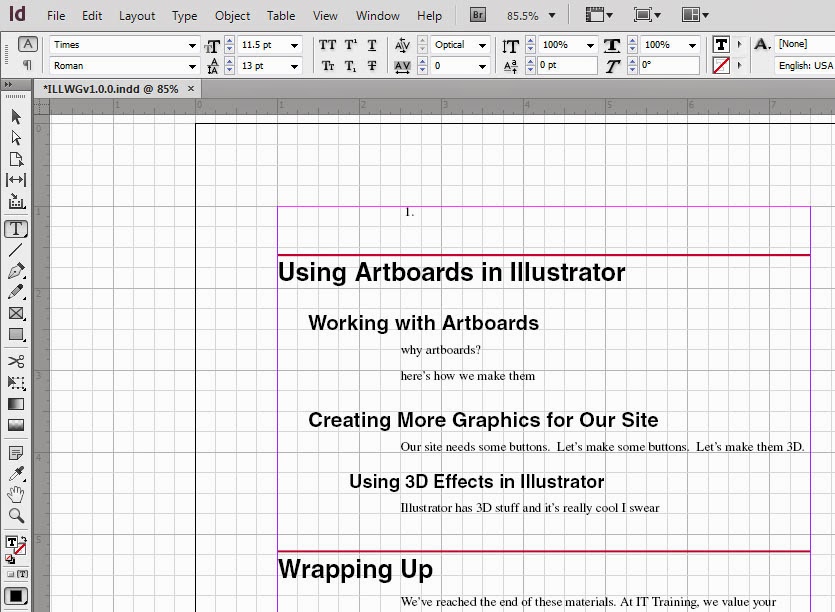The image size is (835, 612).
Task: Select the Note tool
Action: pyautogui.click(x=16, y=453)
